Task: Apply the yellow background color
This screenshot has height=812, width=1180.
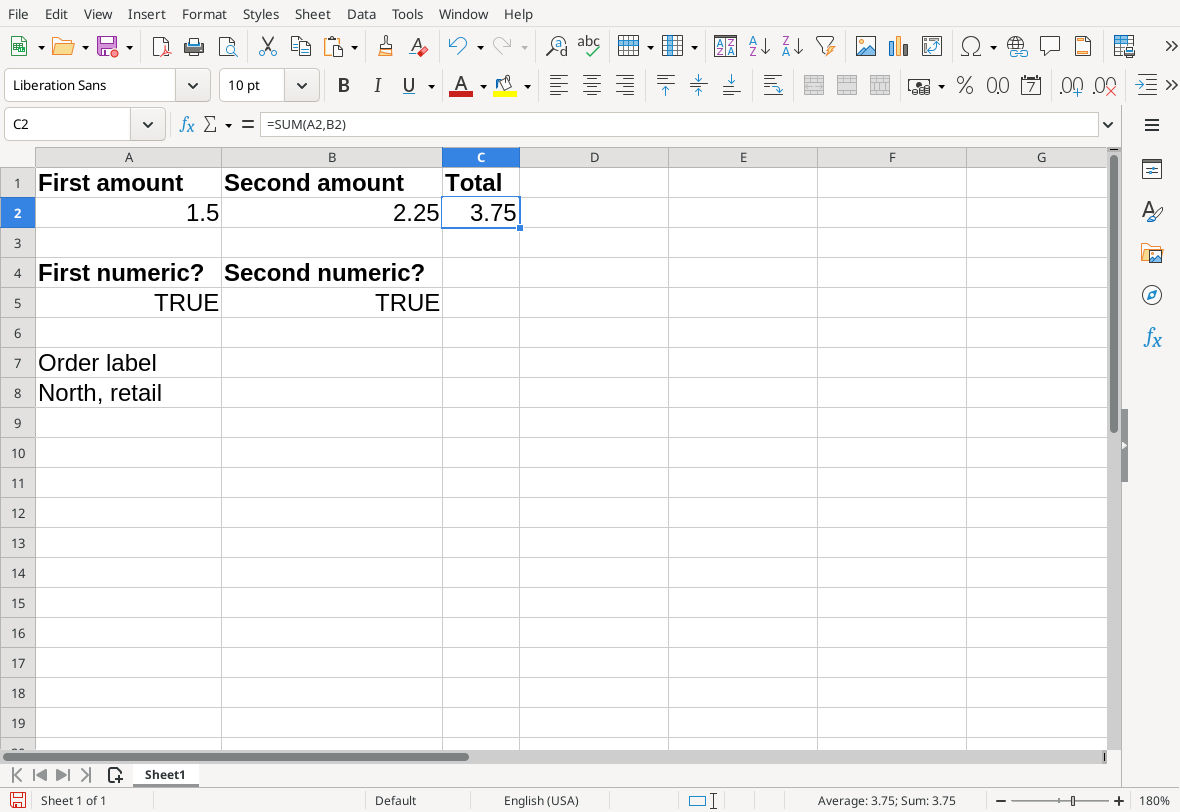Action: click(x=505, y=86)
